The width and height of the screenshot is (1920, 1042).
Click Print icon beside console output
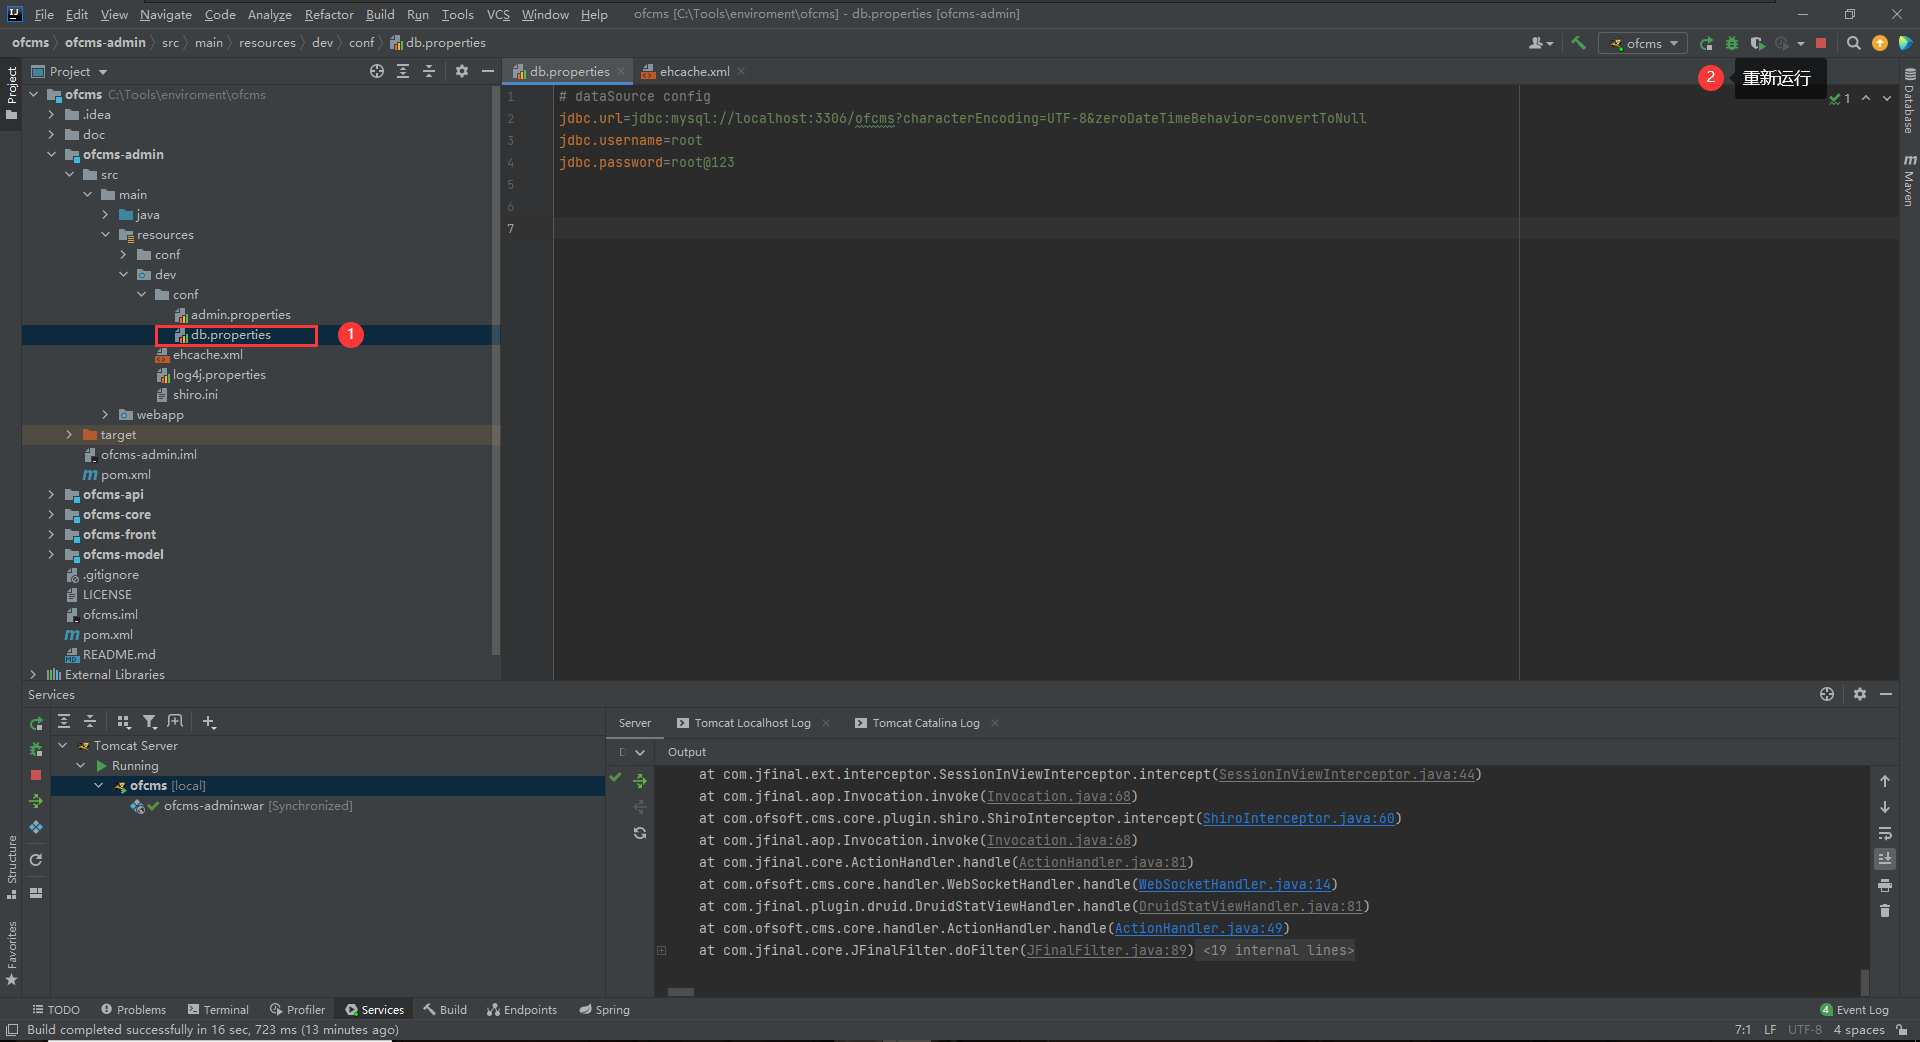(x=1885, y=885)
